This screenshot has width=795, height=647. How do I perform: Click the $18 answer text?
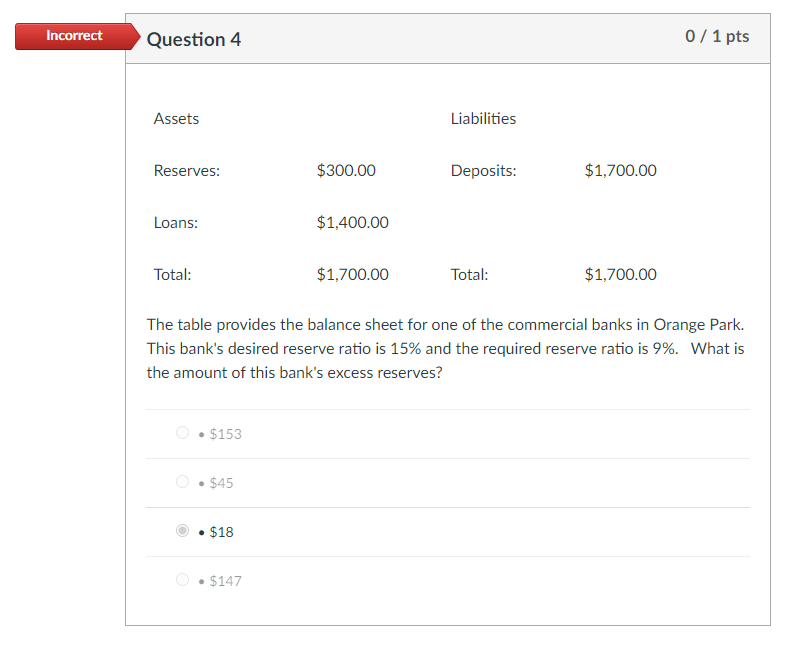[222, 532]
